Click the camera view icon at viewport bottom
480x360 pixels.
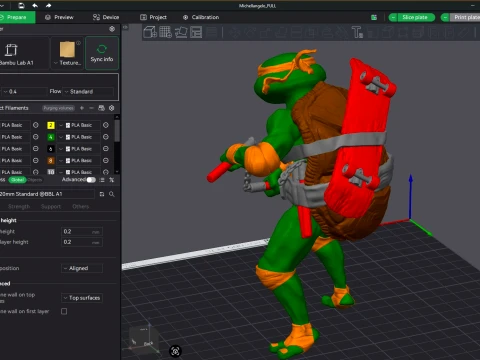pyautogui.click(x=175, y=351)
